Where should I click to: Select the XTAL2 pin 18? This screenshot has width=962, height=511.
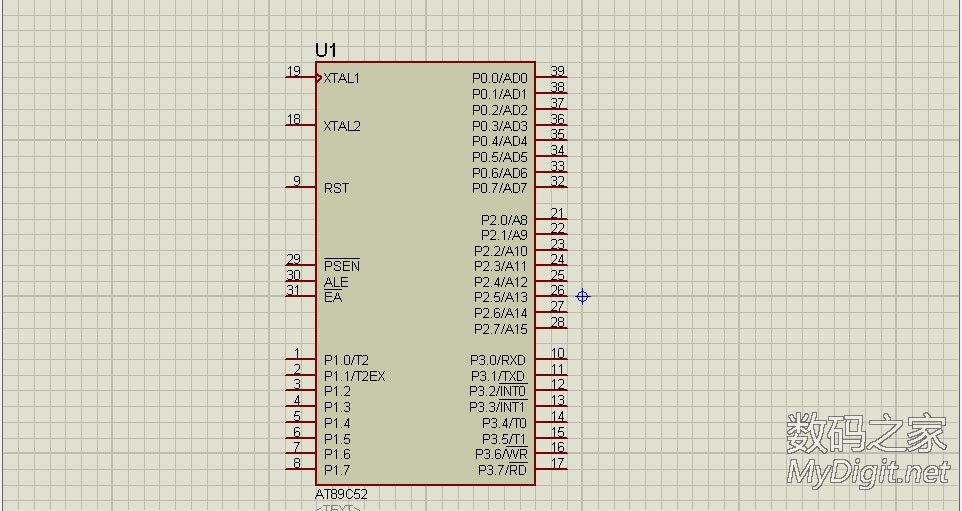[299, 126]
